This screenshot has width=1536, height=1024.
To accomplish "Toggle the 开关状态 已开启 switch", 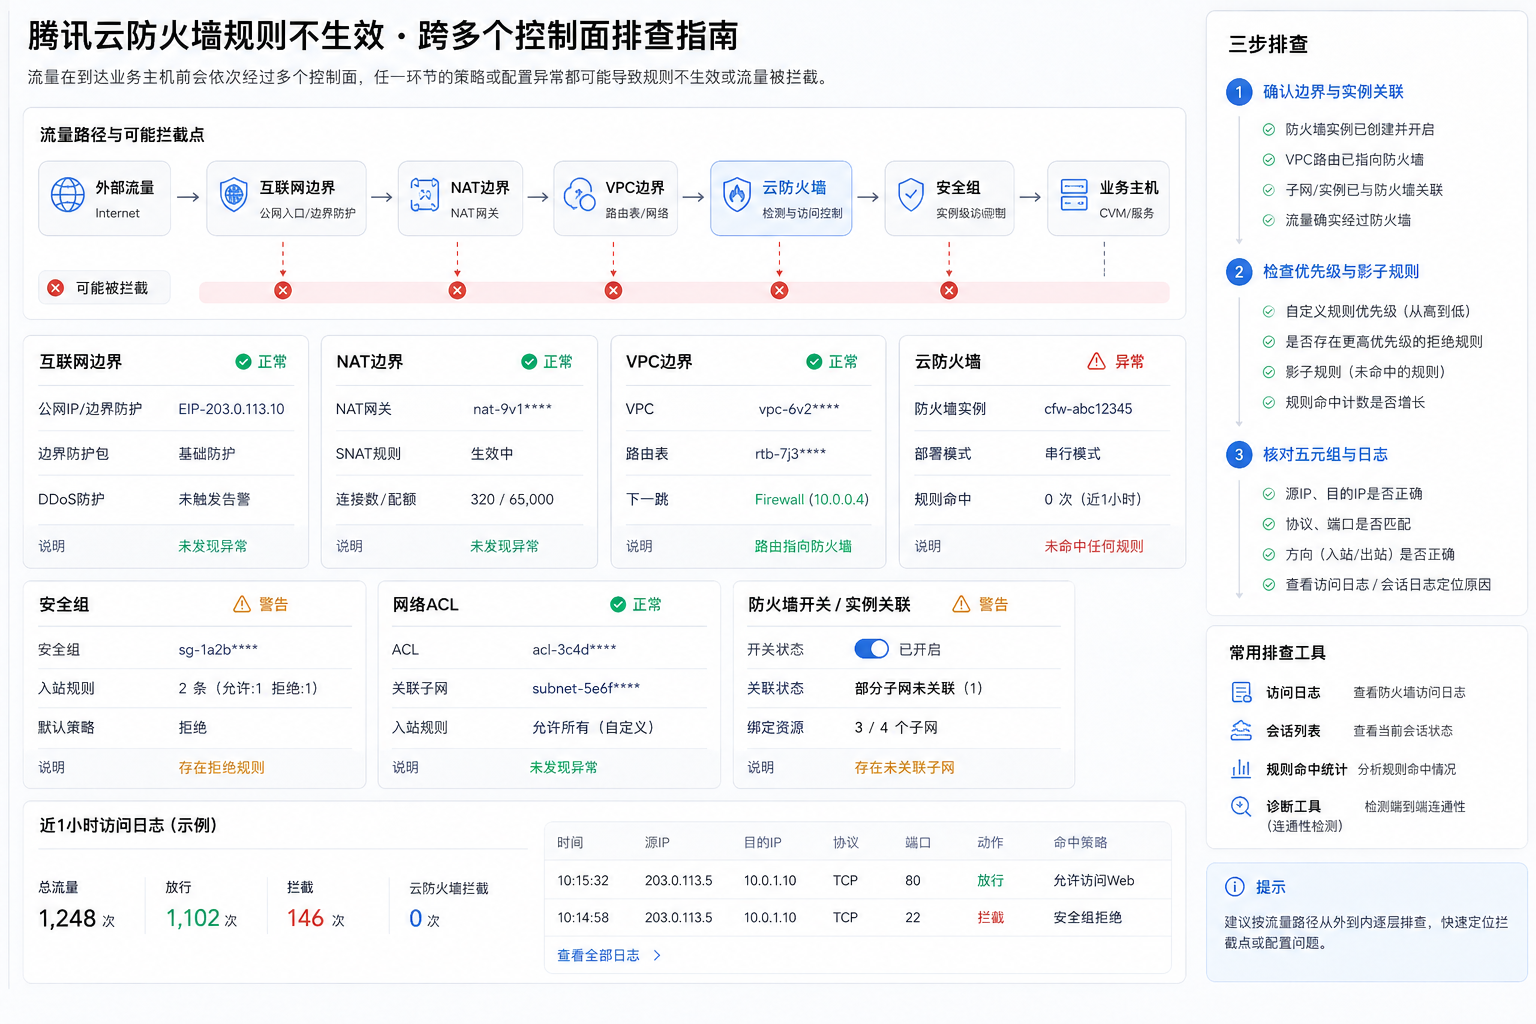I will pos(872,649).
